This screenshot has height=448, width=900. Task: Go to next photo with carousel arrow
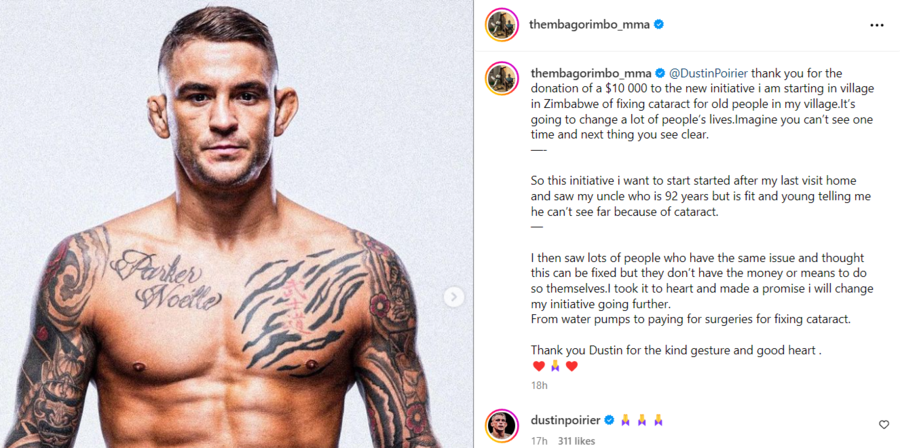[453, 297]
